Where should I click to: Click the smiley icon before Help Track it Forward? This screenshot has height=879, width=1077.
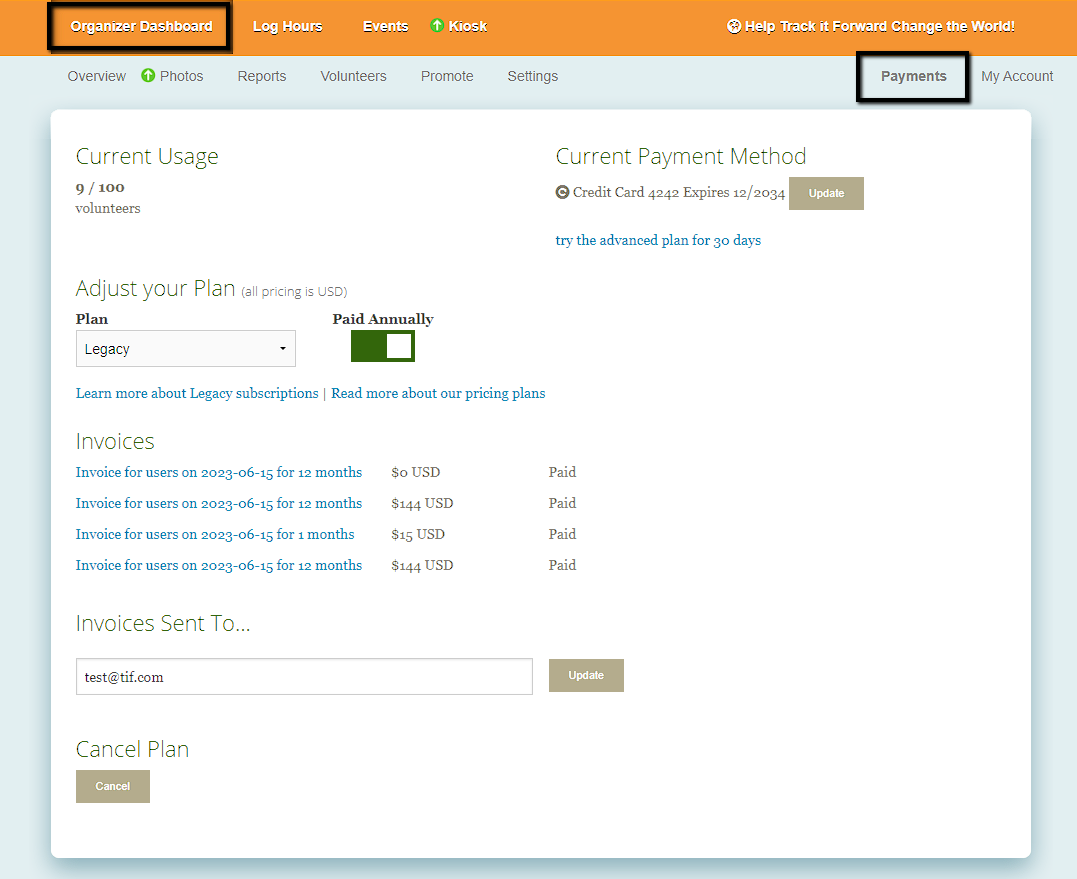734,27
